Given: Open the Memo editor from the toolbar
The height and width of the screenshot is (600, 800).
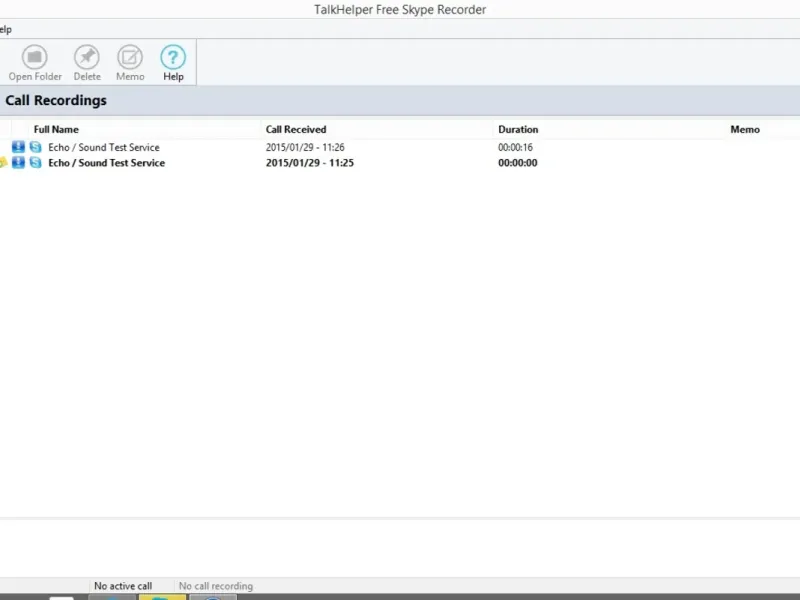Looking at the screenshot, I should coord(130,63).
